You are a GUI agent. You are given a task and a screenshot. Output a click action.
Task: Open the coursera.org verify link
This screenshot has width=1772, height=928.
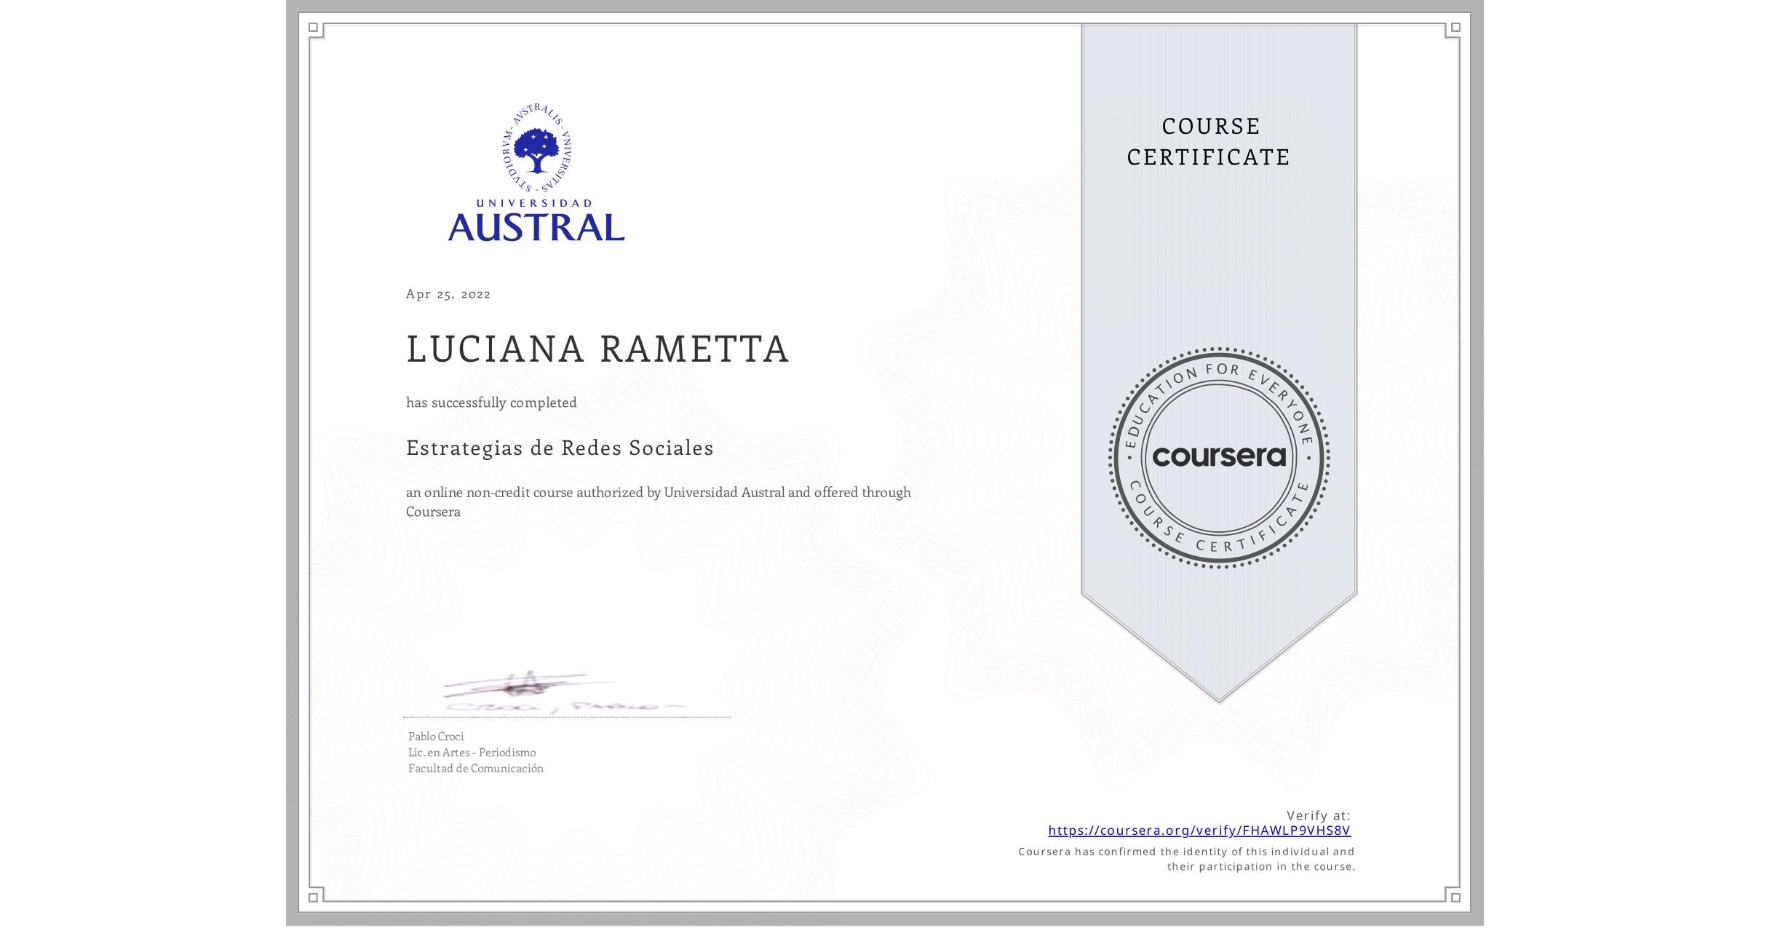(x=1199, y=830)
